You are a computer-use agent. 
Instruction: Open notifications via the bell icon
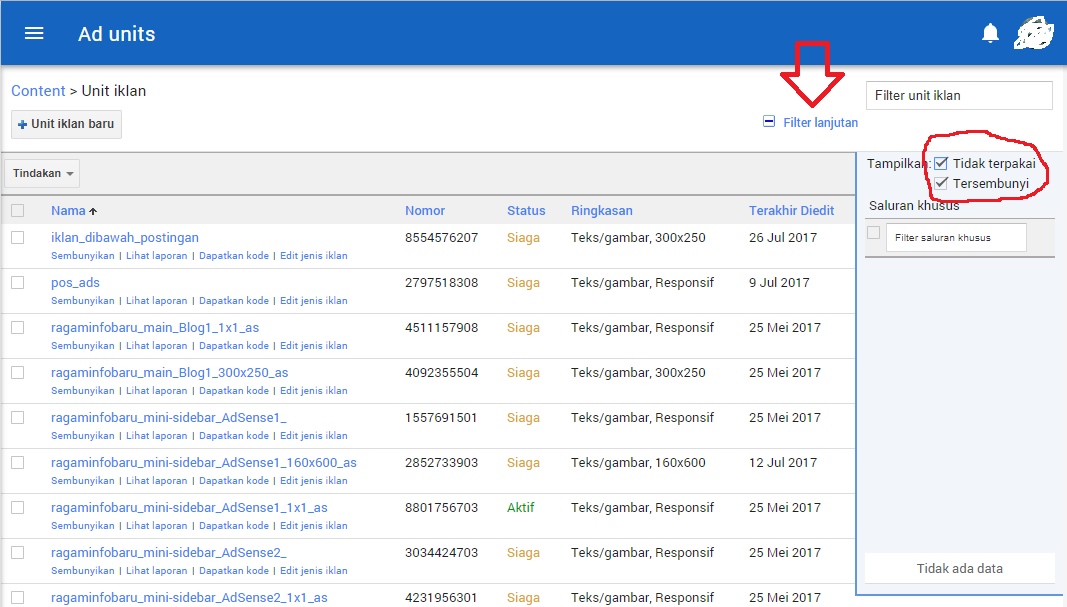coord(989,32)
